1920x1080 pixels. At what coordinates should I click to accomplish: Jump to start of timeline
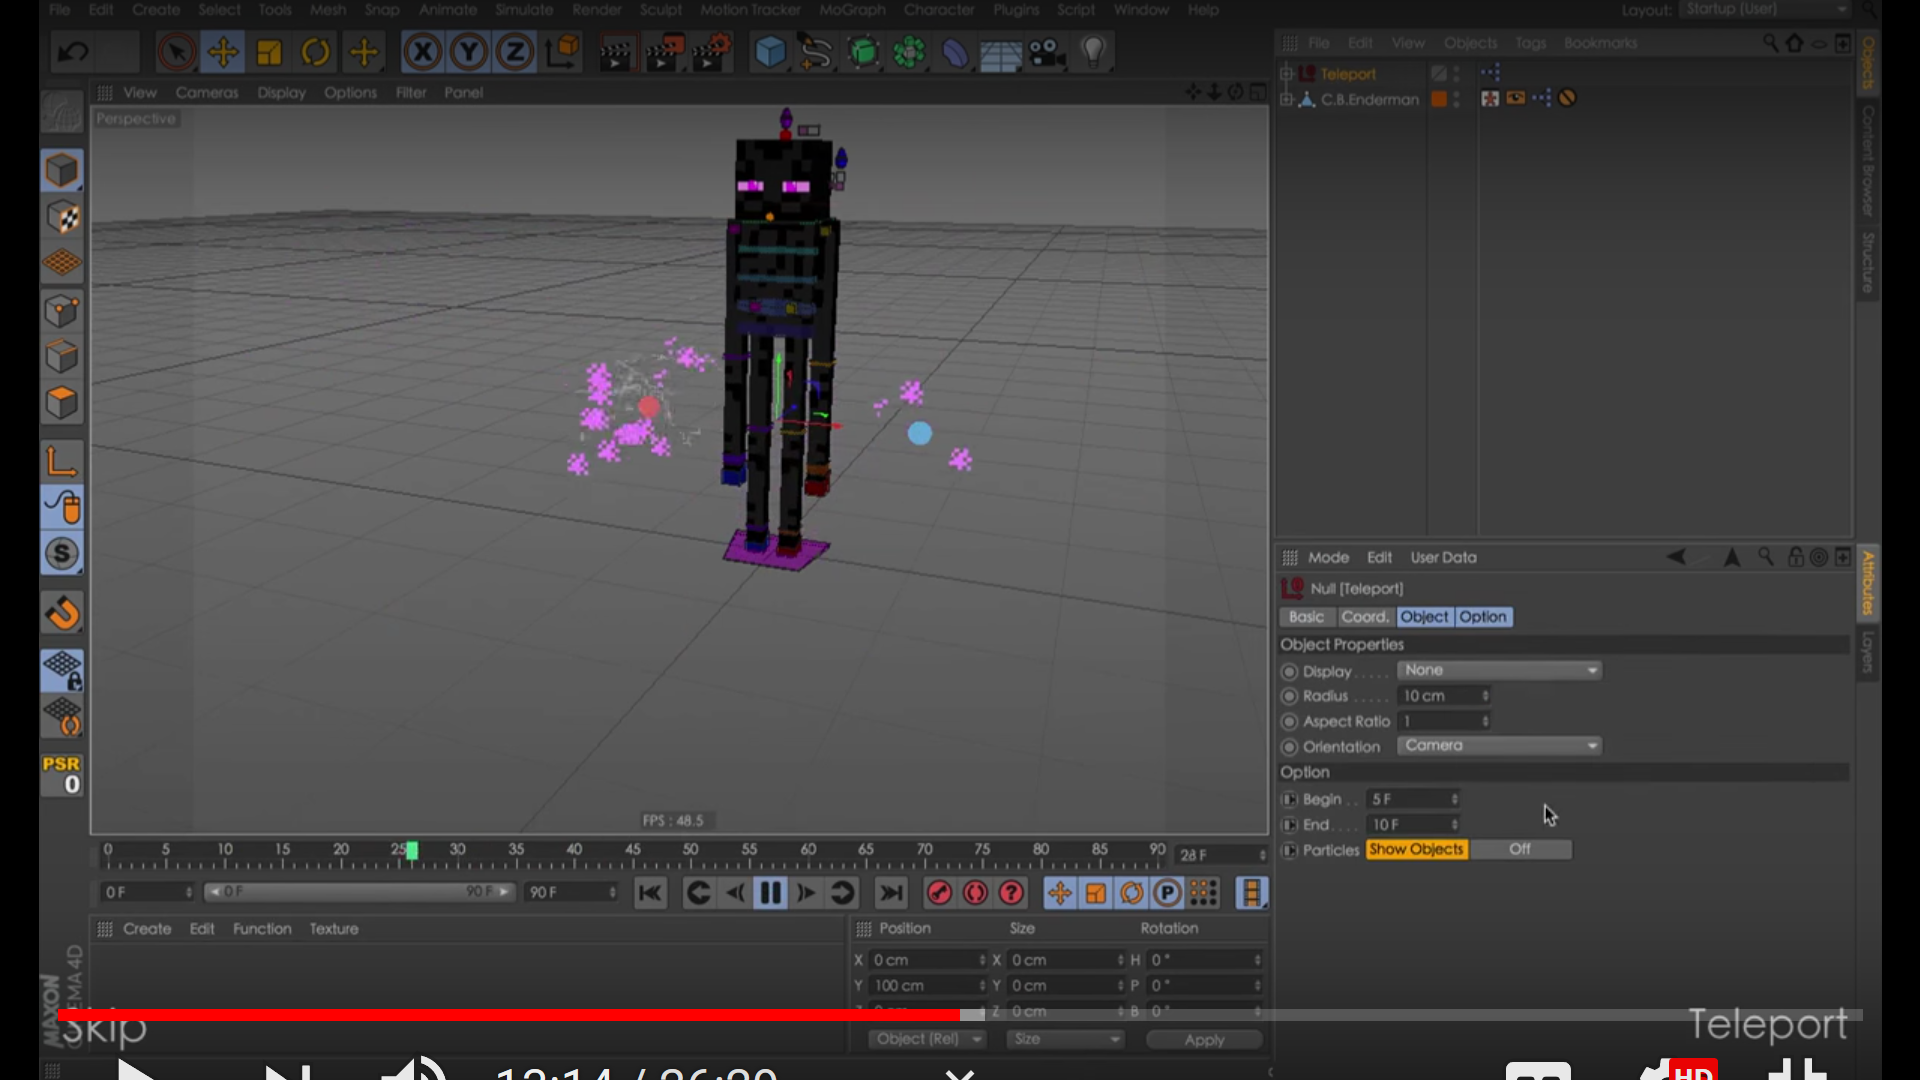click(650, 893)
